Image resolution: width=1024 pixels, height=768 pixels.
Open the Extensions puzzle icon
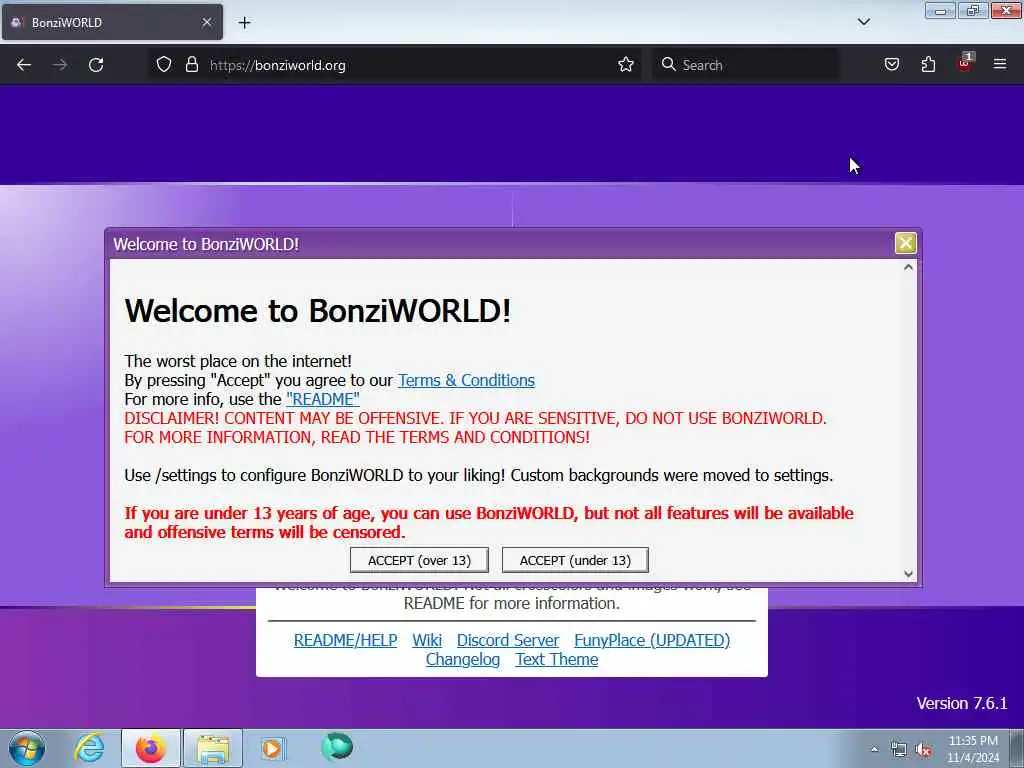pos(928,64)
